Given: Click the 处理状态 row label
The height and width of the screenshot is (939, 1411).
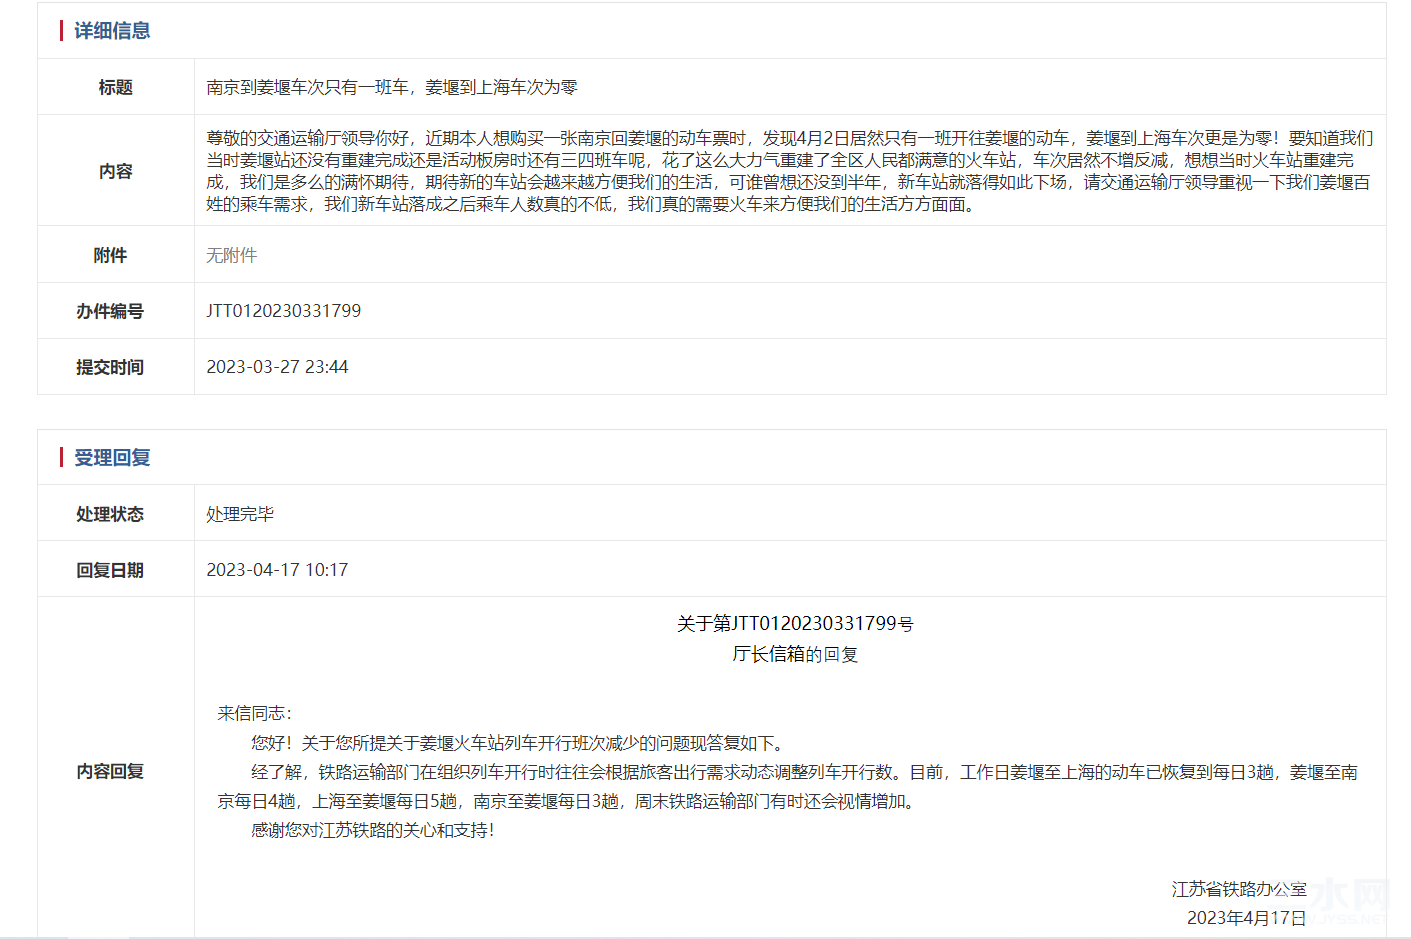Looking at the screenshot, I should 110,514.
